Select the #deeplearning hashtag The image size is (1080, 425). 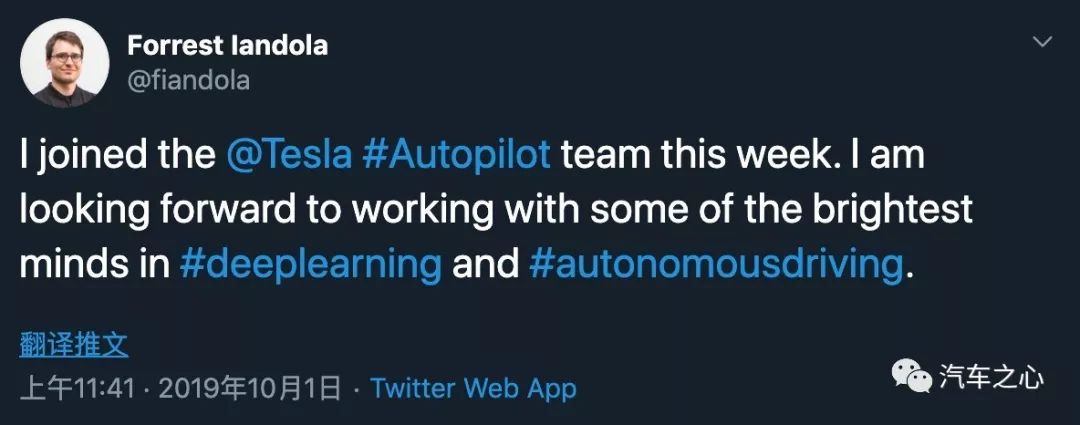(x=311, y=264)
